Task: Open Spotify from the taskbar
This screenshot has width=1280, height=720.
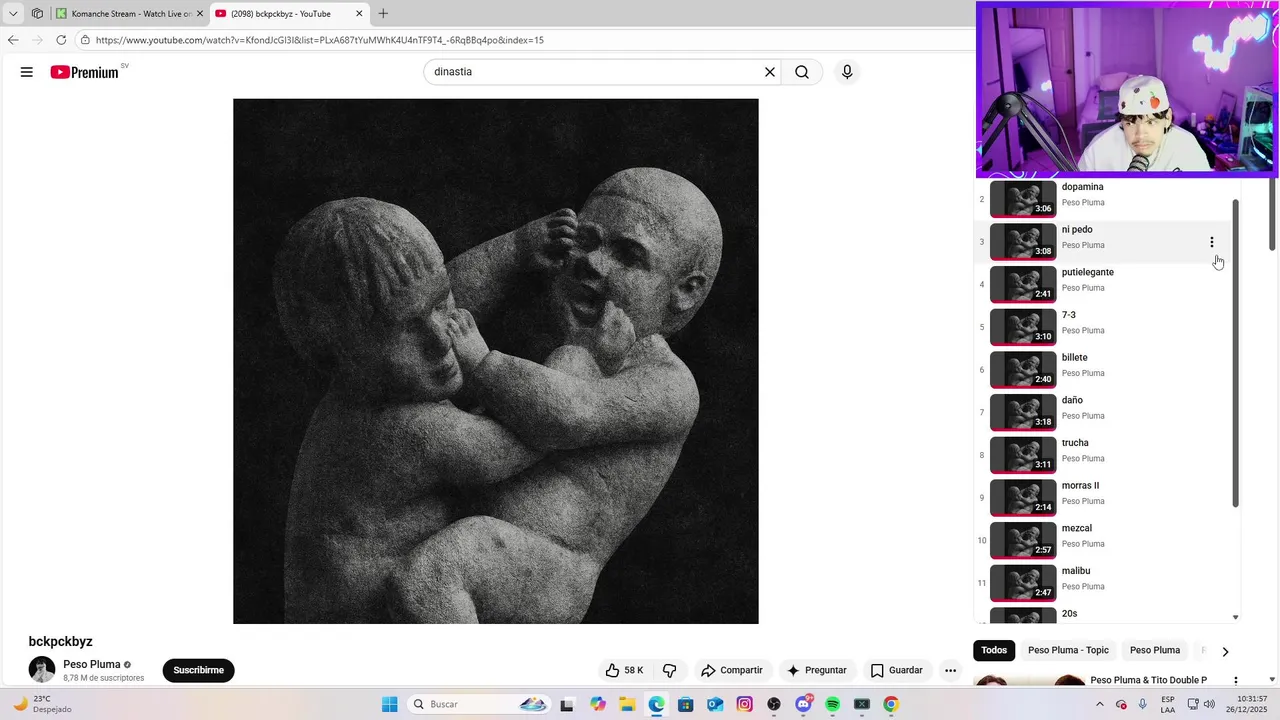Action: click(832, 704)
